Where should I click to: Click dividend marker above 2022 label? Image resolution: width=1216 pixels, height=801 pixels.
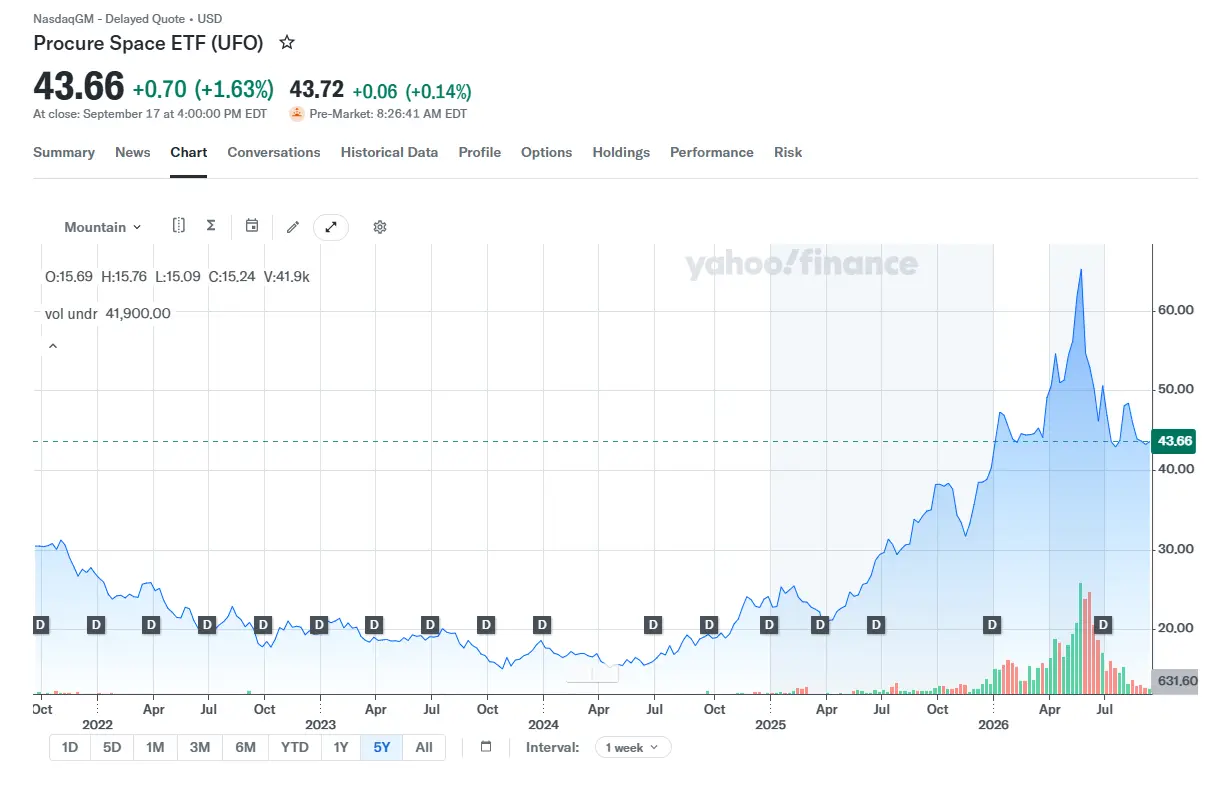(x=97, y=625)
